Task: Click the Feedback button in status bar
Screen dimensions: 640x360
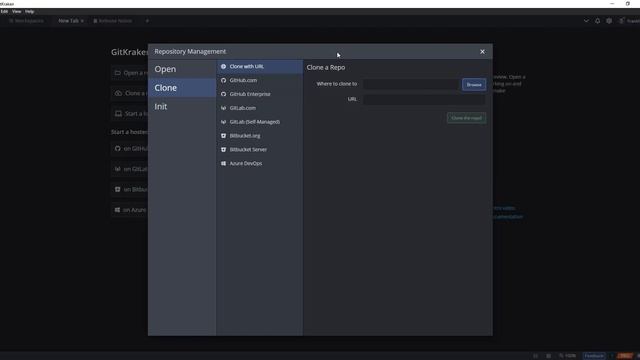Action: (594, 356)
